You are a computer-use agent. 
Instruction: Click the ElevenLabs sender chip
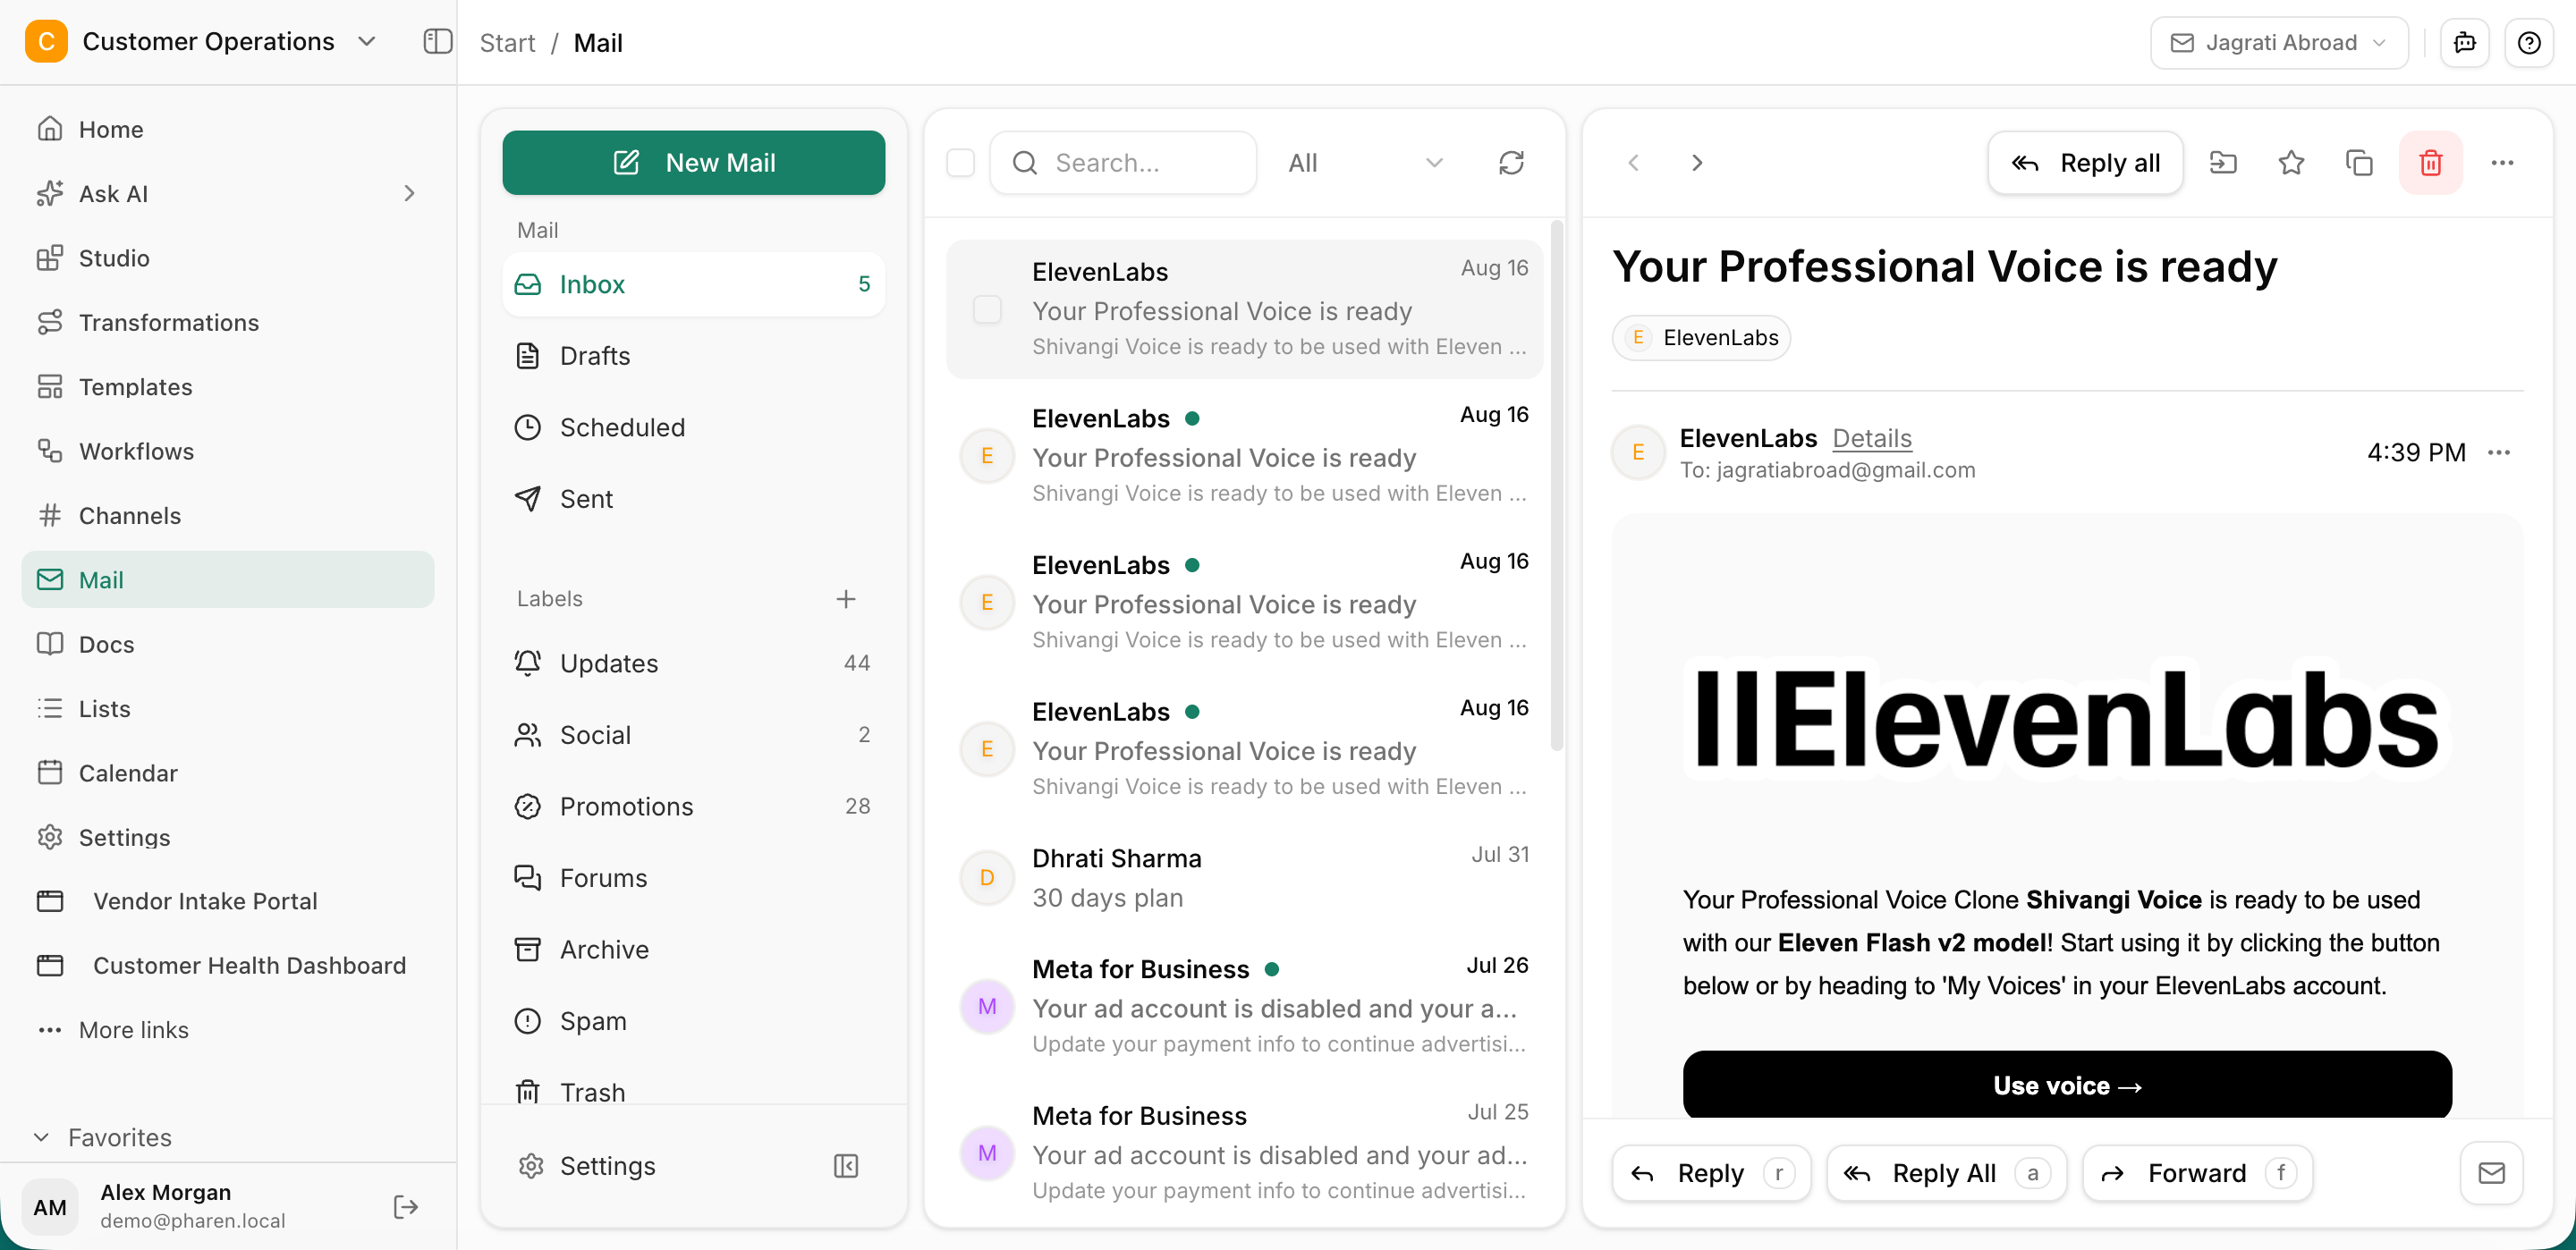[1701, 337]
